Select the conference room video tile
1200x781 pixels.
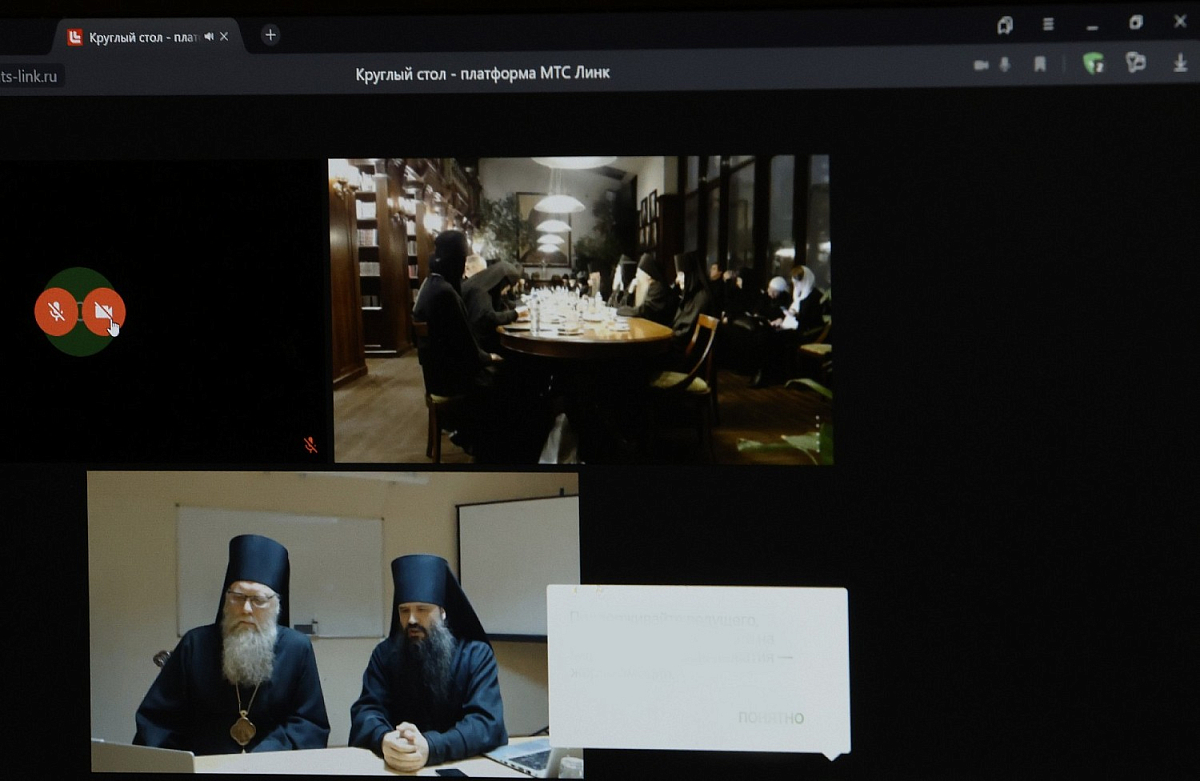[x=580, y=309]
